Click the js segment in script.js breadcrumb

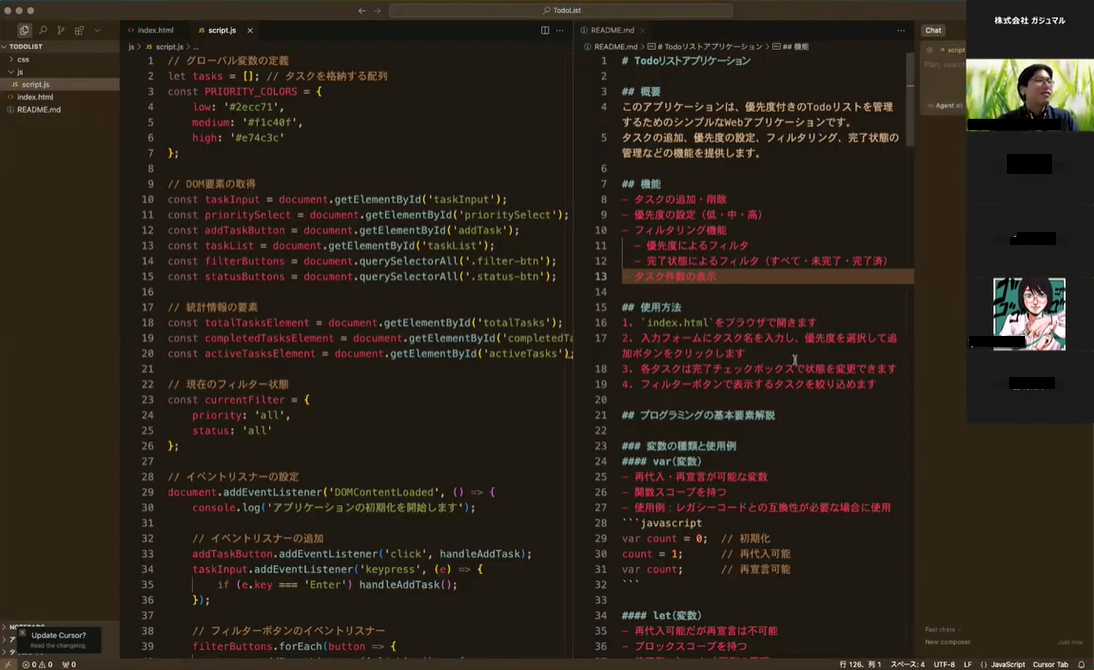pos(131,47)
